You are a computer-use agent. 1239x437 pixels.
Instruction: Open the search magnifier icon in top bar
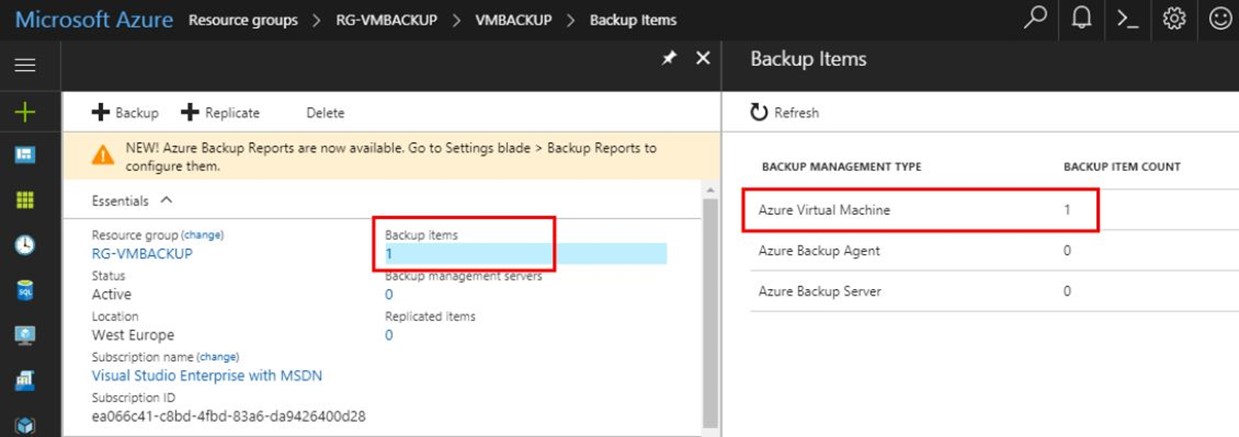(1035, 18)
